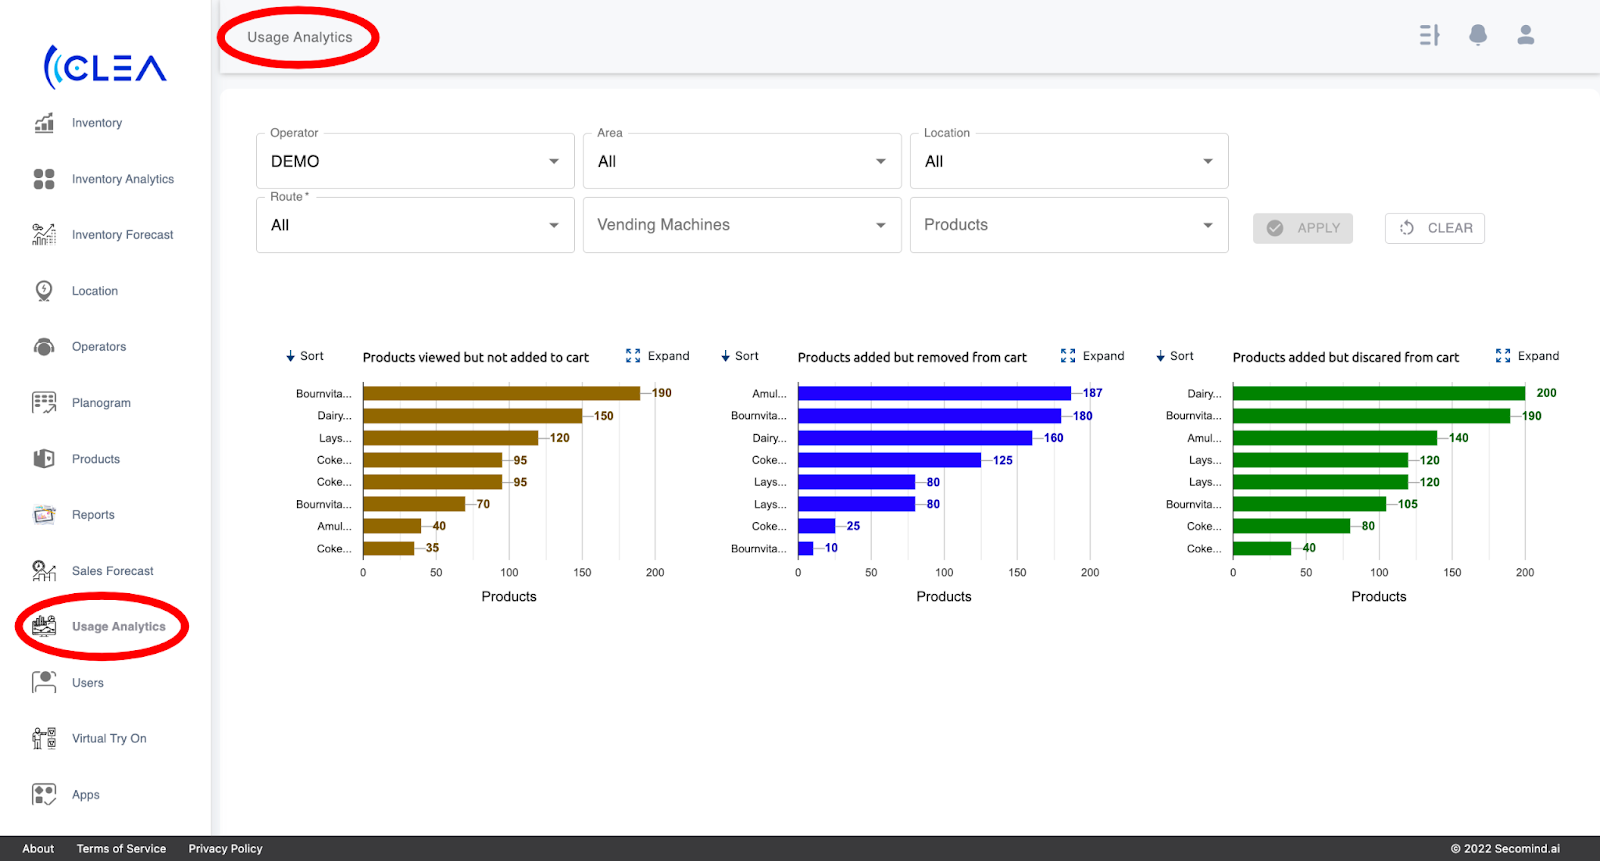Viewport: 1600px width, 861px height.
Task: Click the Sales Forecast icon
Action: click(x=44, y=571)
